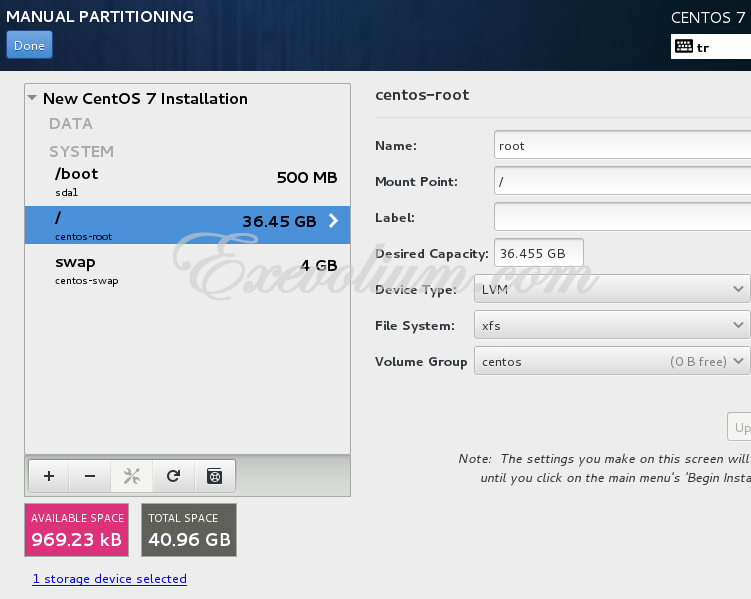Click the SYSTEM section heading
The image size is (751, 599).
tap(81, 151)
